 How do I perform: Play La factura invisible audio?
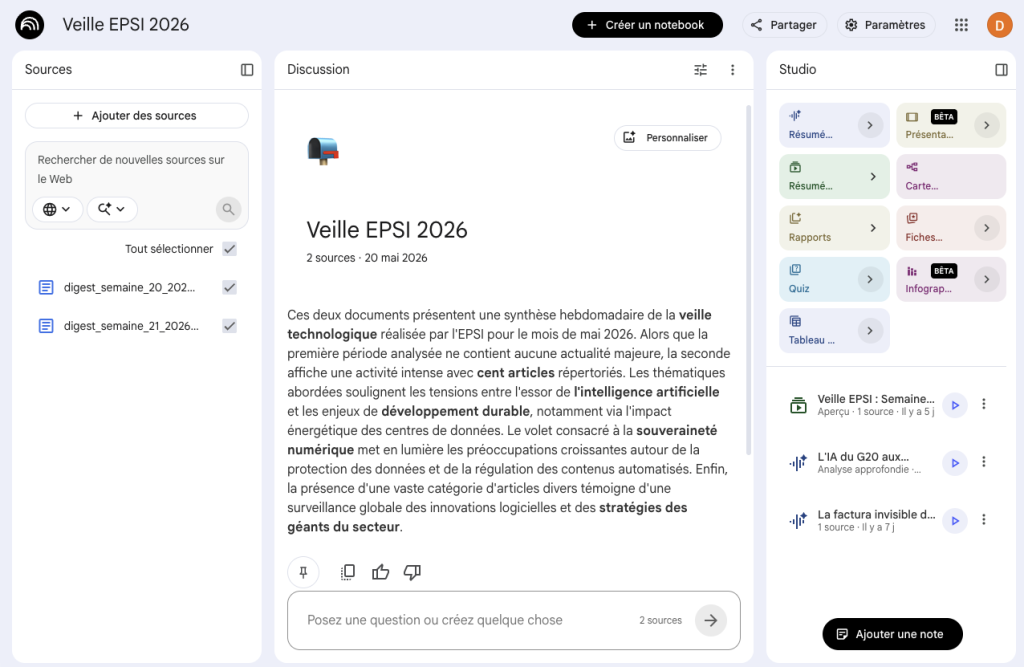pos(955,521)
